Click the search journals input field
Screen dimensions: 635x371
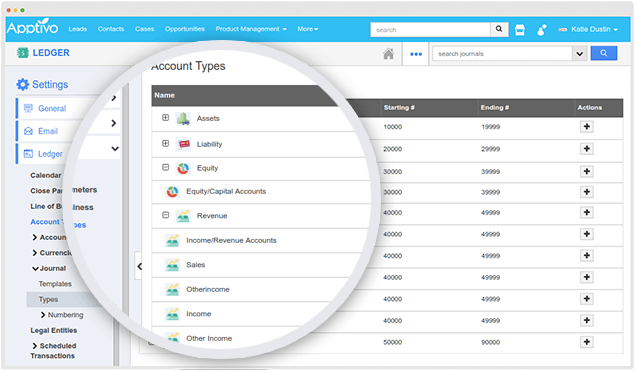pos(502,53)
